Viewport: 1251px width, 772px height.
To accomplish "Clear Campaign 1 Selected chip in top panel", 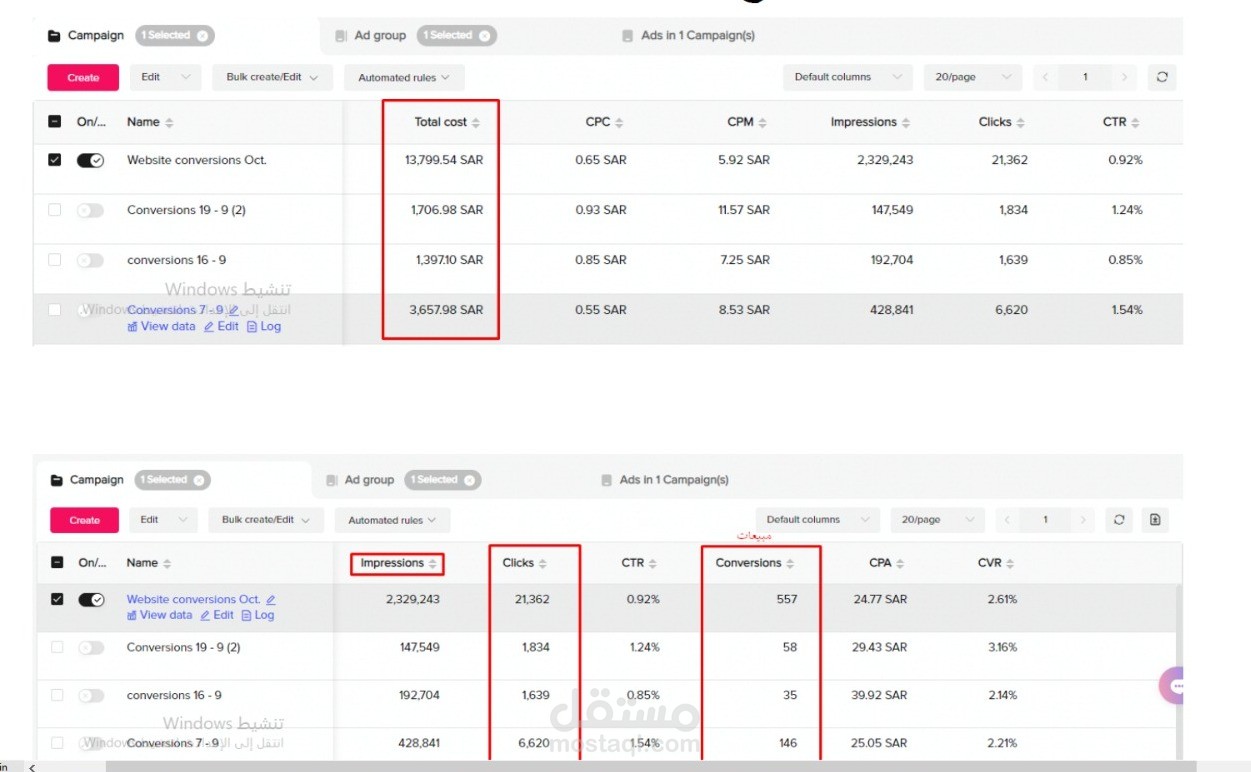I will point(203,36).
